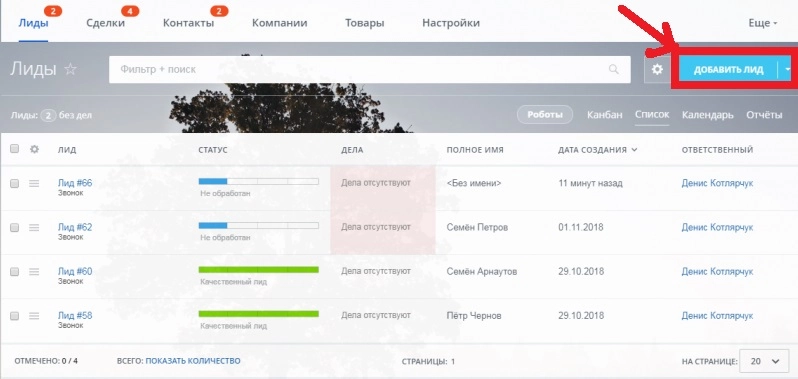Click 11 минут назад date cell
The width and height of the screenshot is (798, 379).
590,183
